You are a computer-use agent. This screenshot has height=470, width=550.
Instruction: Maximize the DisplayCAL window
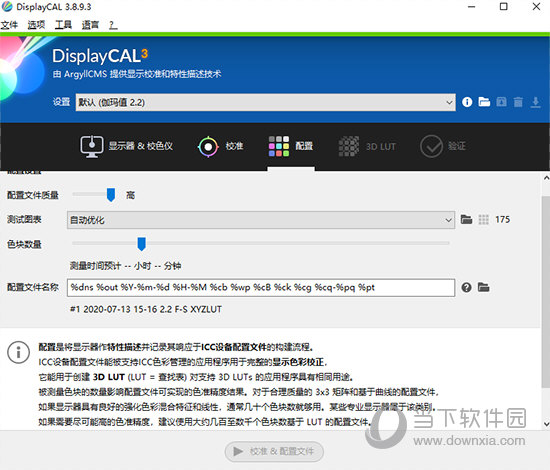pyautogui.click(x=504, y=7)
